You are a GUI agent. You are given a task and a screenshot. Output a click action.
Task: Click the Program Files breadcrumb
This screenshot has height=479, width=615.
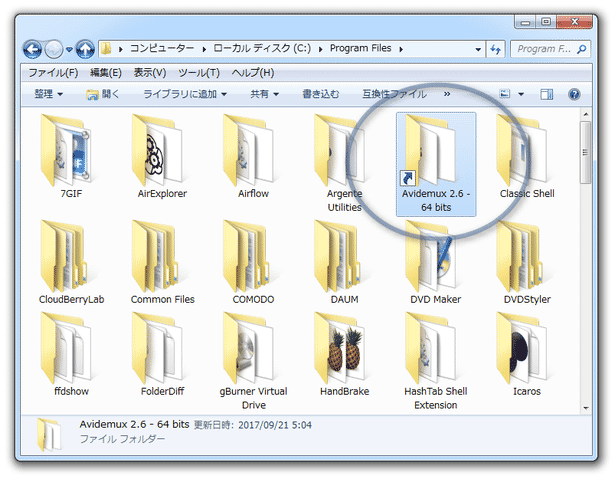360,49
